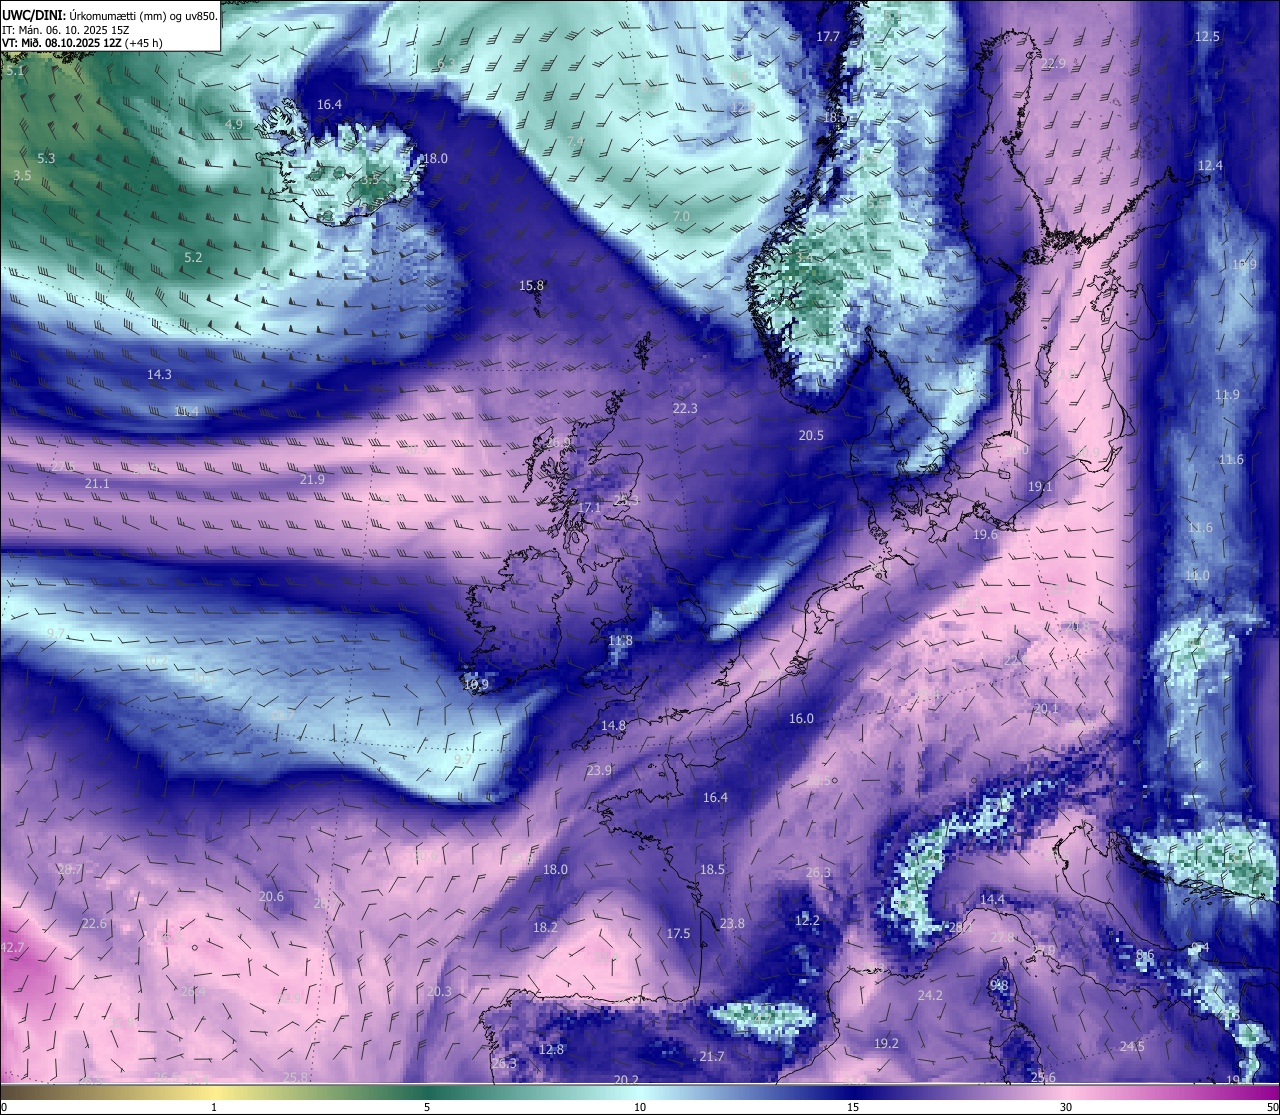This screenshot has height=1115, width=1280.
Task: Click the 12.8 value over Spain
Action: pyautogui.click(x=551, y=1050)
